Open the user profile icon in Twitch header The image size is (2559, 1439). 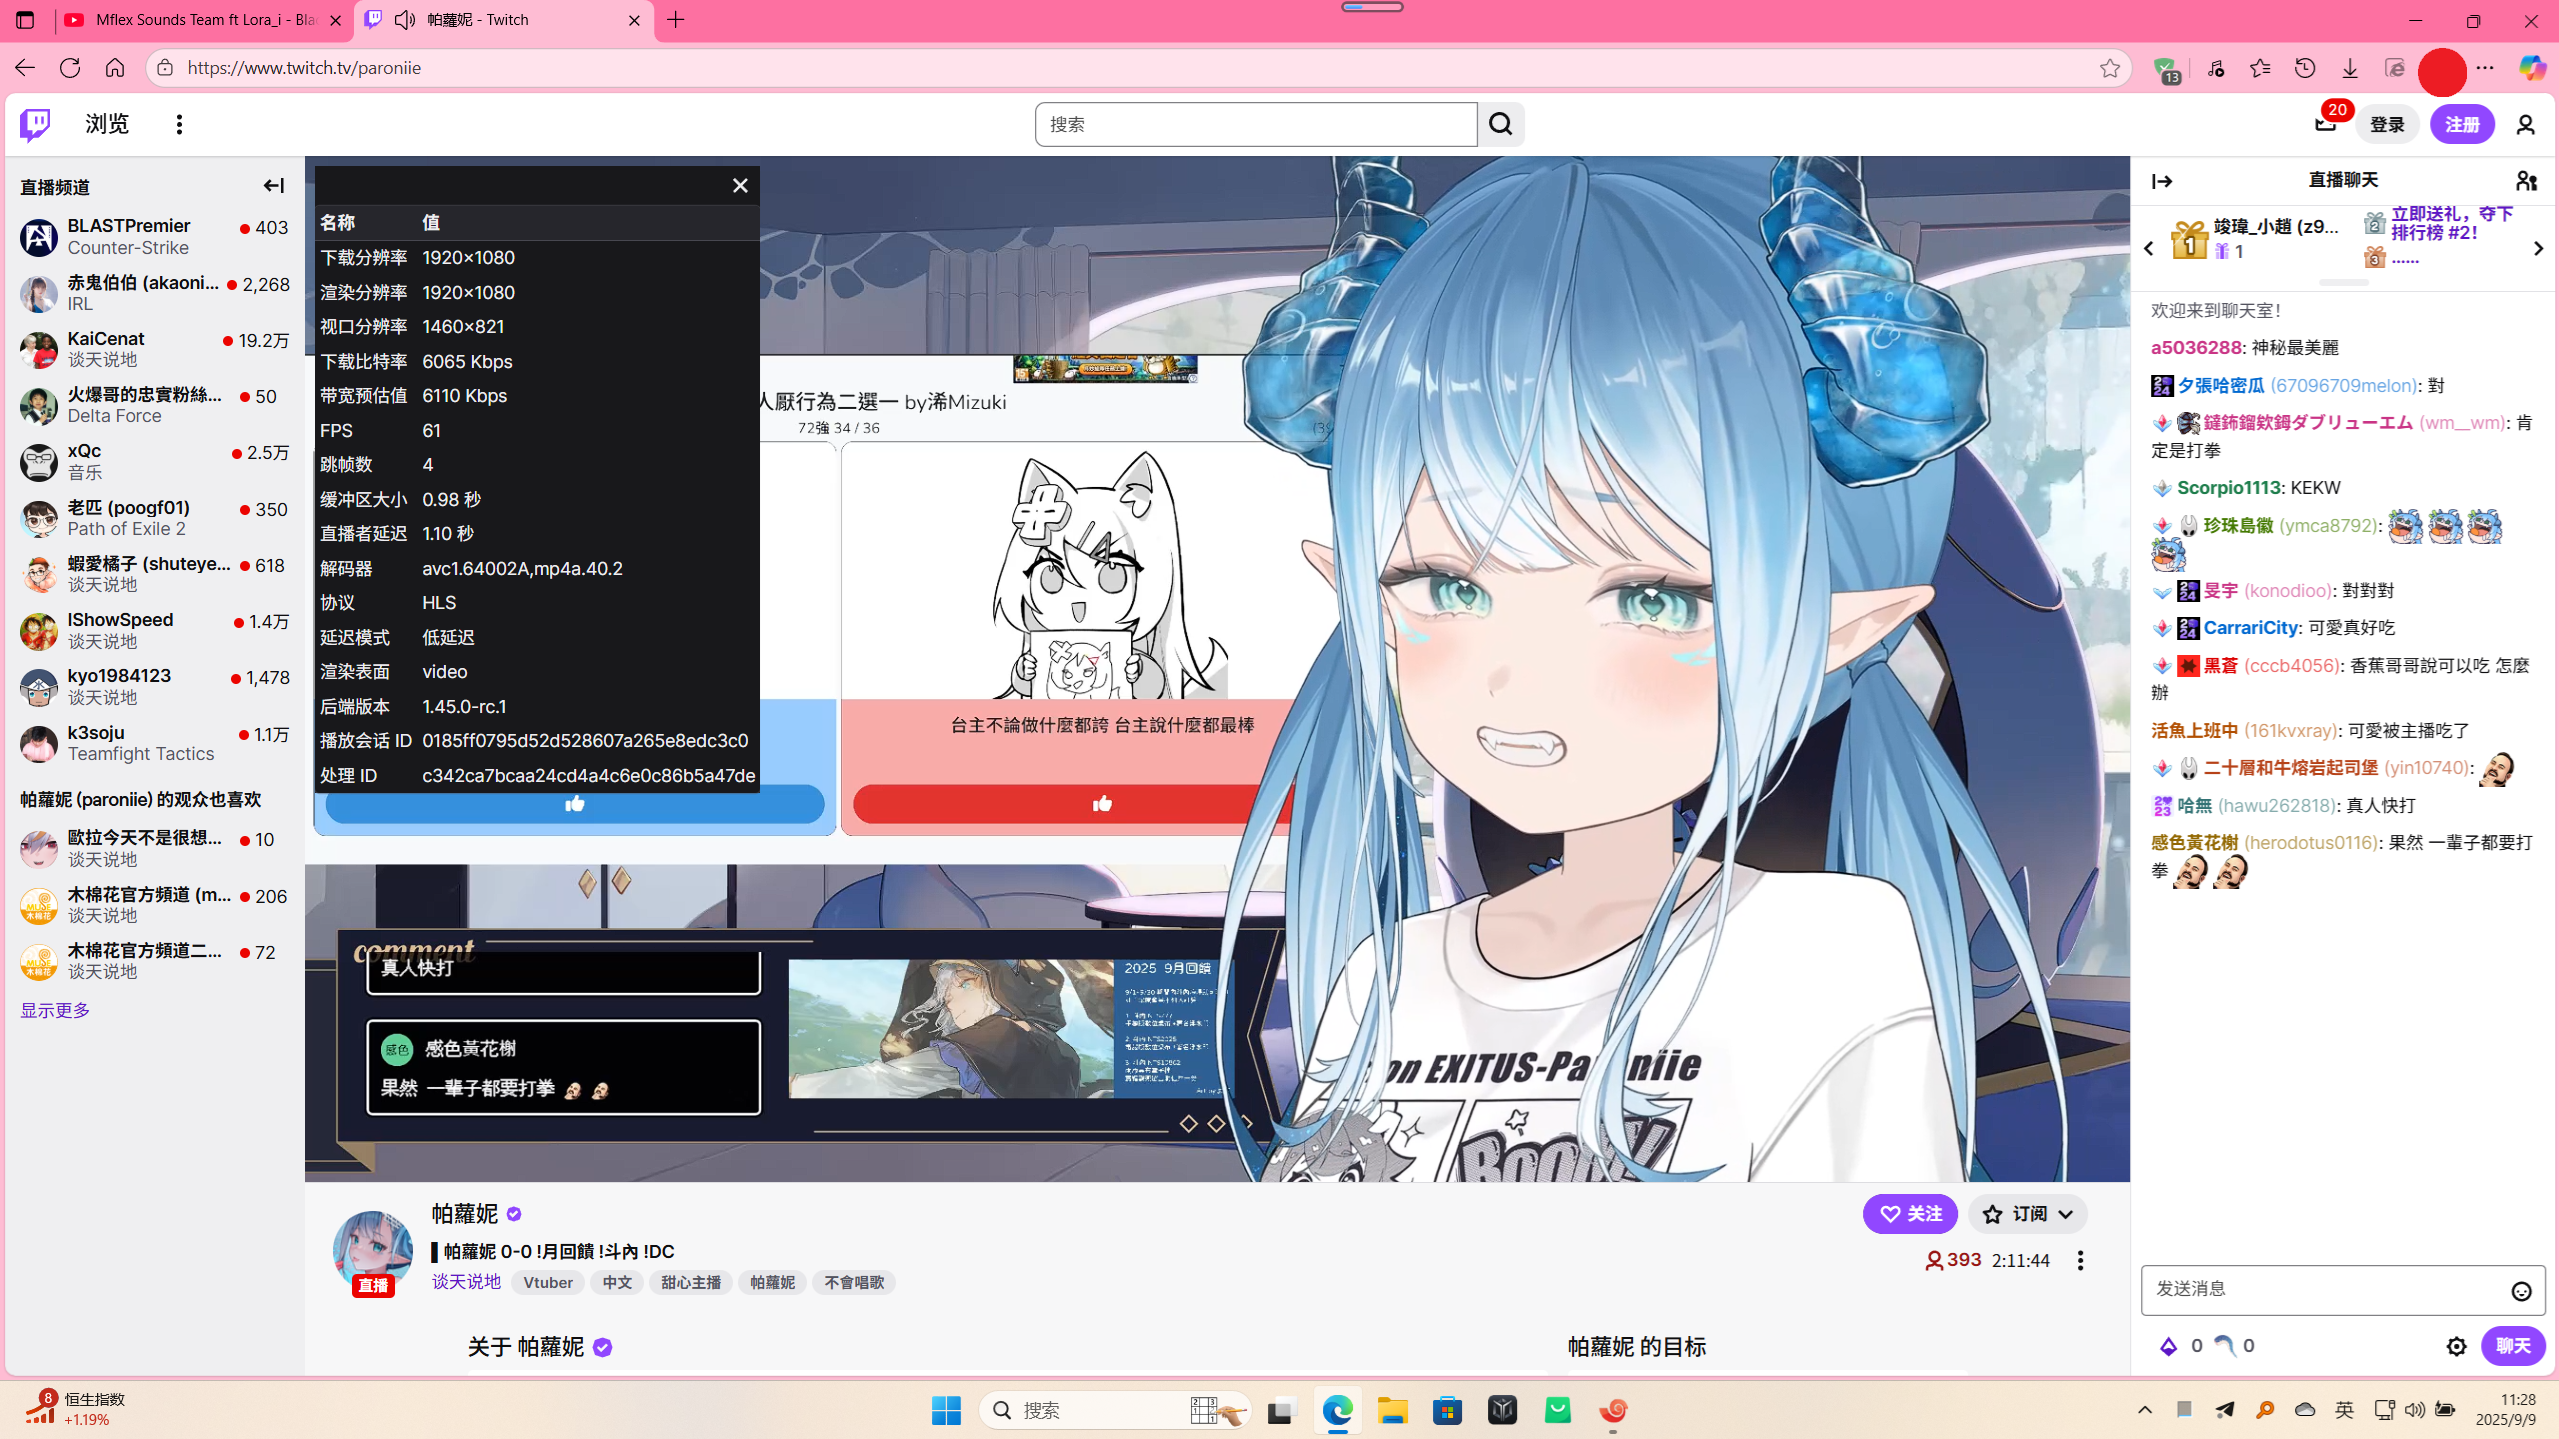[x=2525, y=124]
